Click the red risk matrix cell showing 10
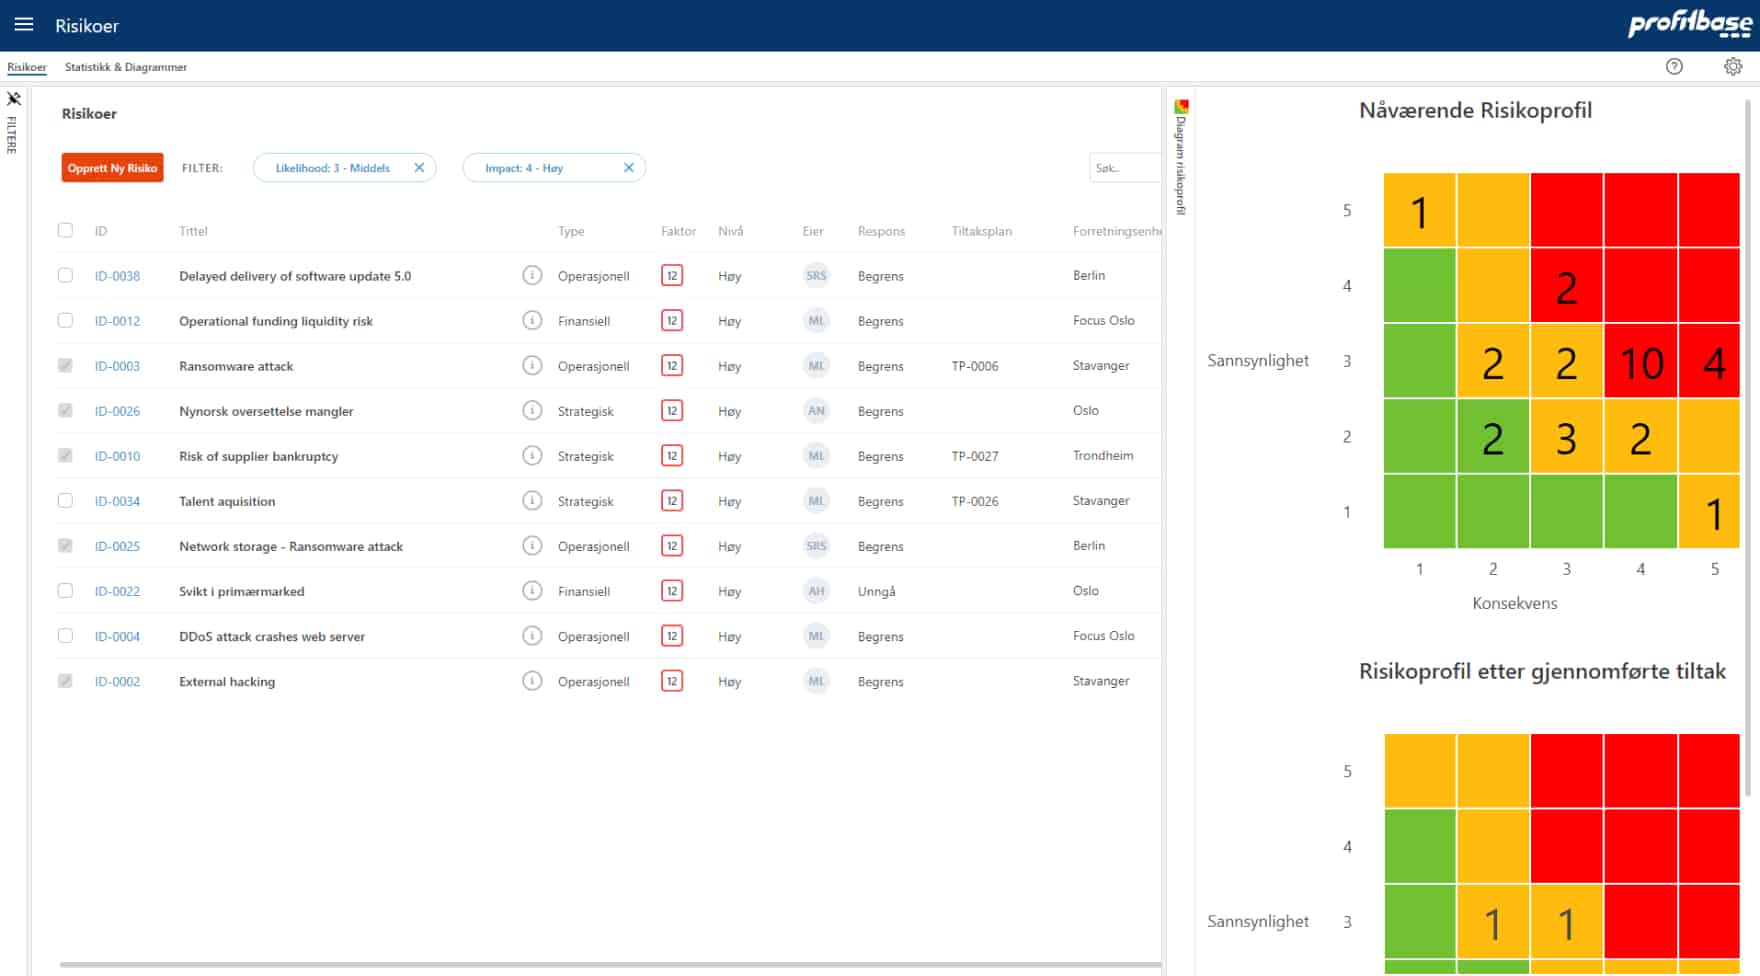 1640,362
